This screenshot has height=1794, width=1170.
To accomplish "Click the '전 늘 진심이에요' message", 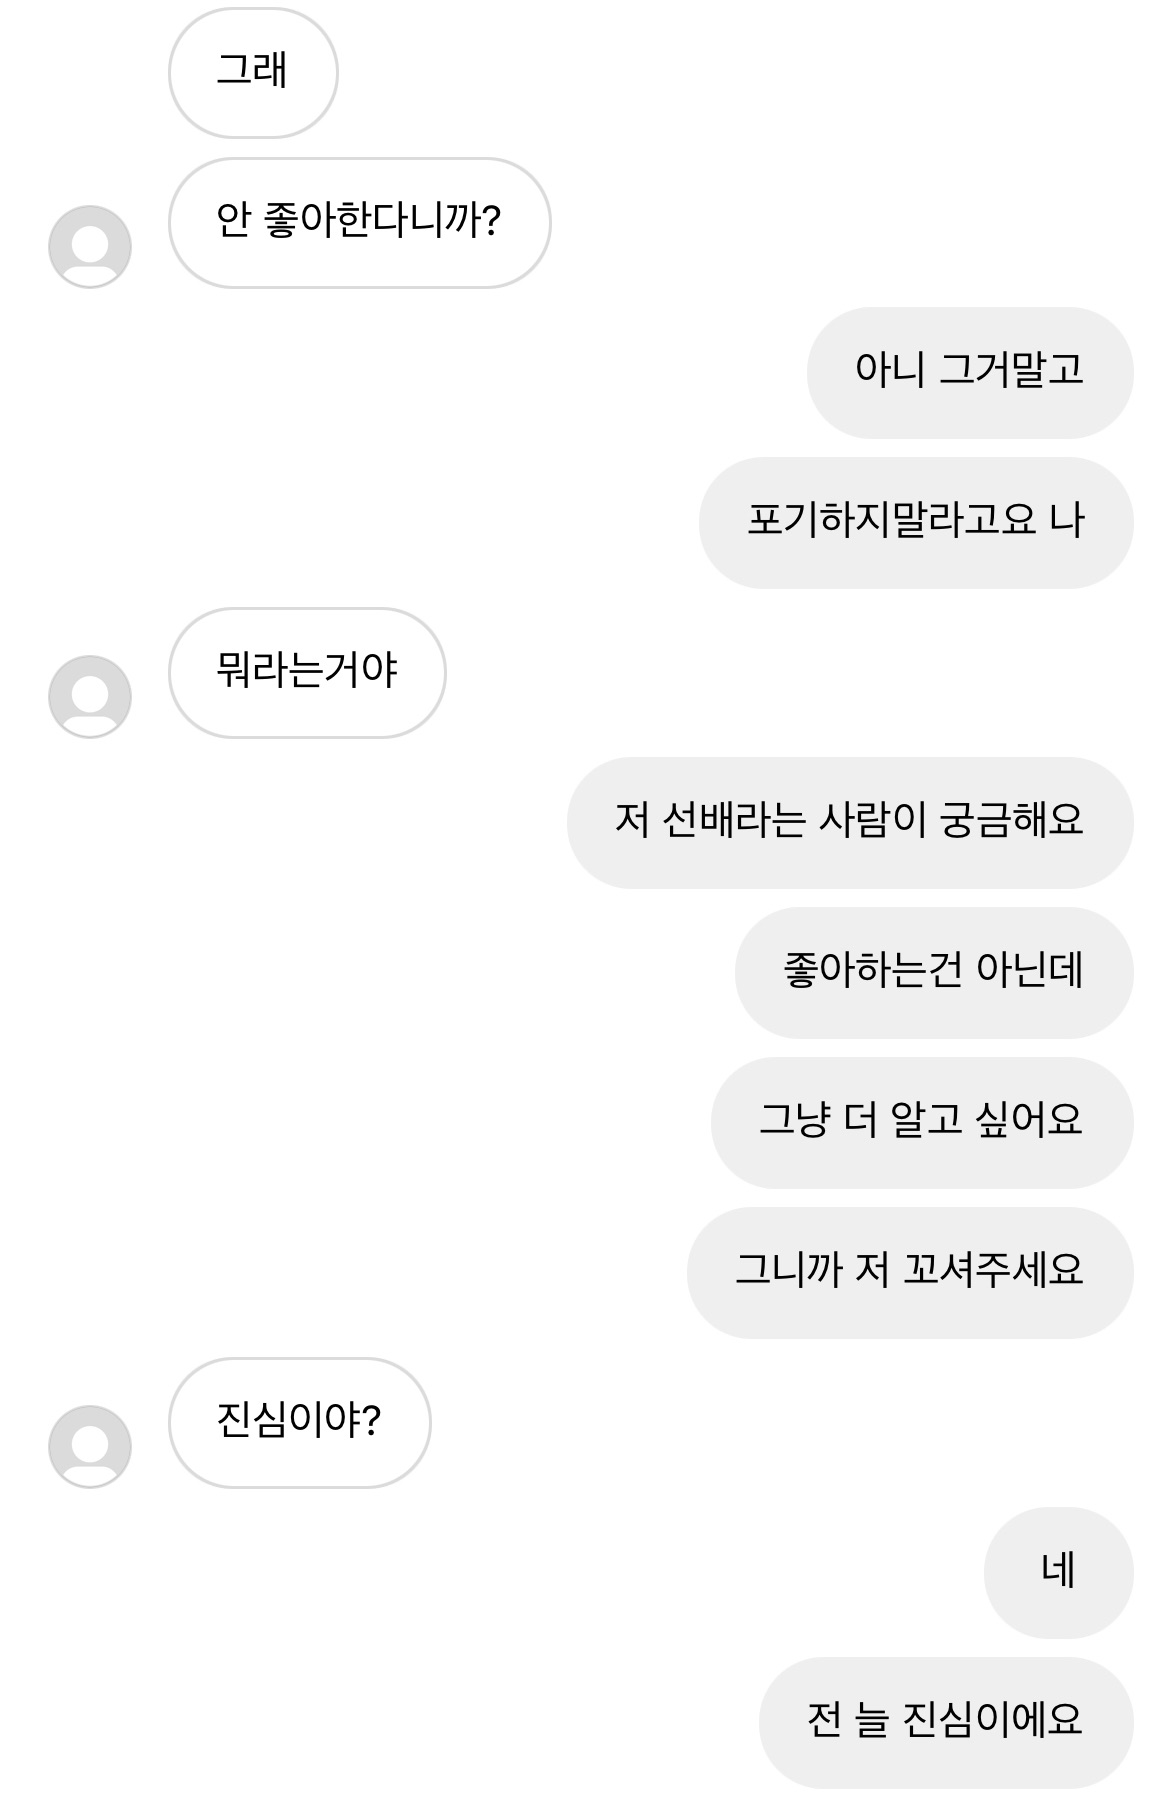I will pos(945,1722).
